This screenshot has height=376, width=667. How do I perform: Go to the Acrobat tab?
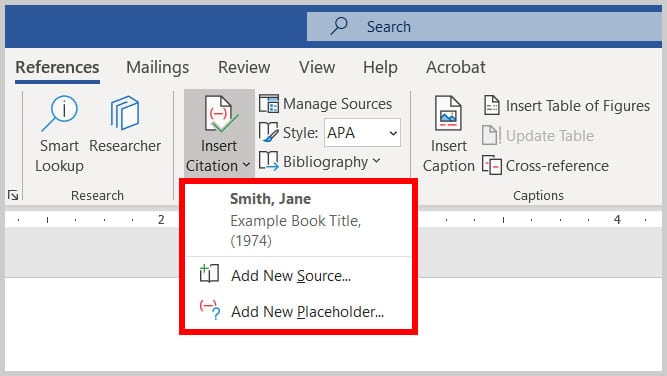pos(456,67)
